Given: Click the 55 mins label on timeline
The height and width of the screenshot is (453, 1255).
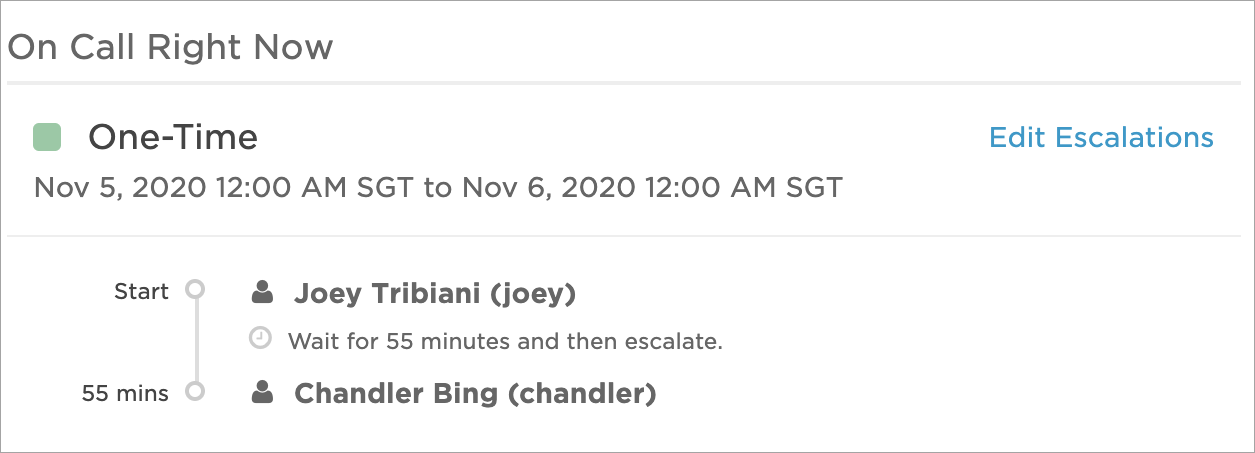Looking at the screenshot, I should tap(125, 393).
